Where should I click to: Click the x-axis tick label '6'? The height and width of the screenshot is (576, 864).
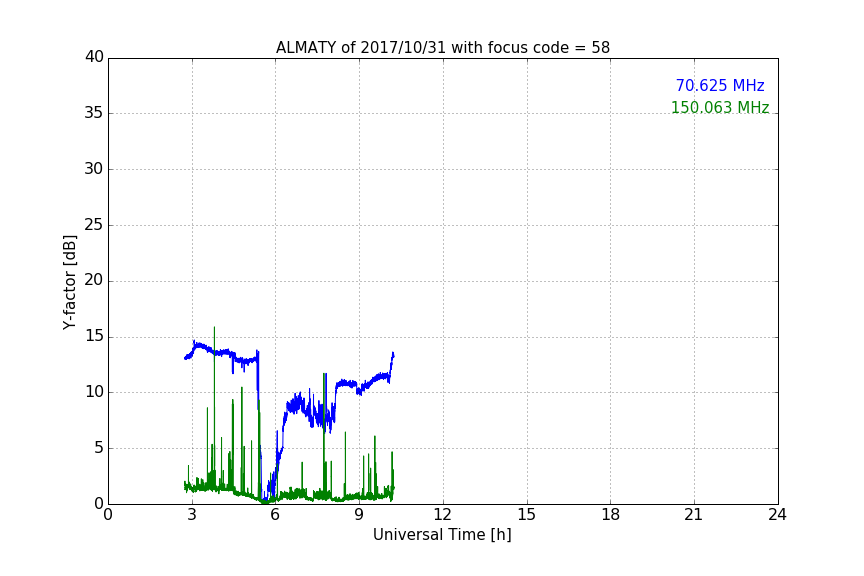point(275,515)
